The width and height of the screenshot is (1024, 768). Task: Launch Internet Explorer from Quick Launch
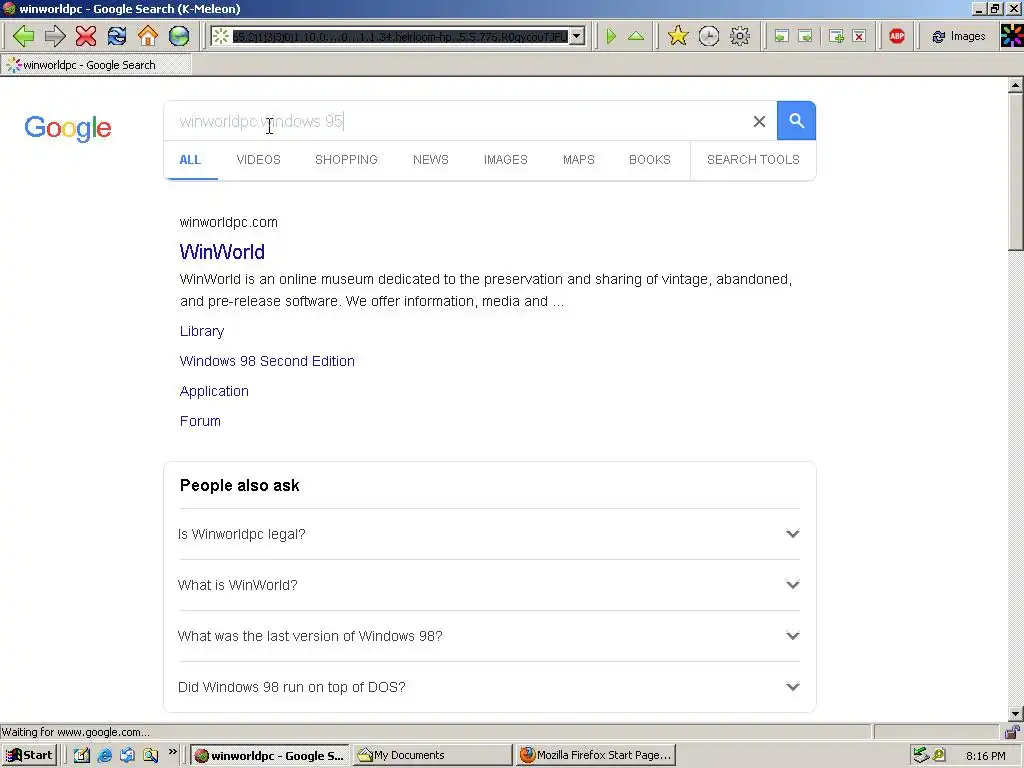click(x=104, y=756)
